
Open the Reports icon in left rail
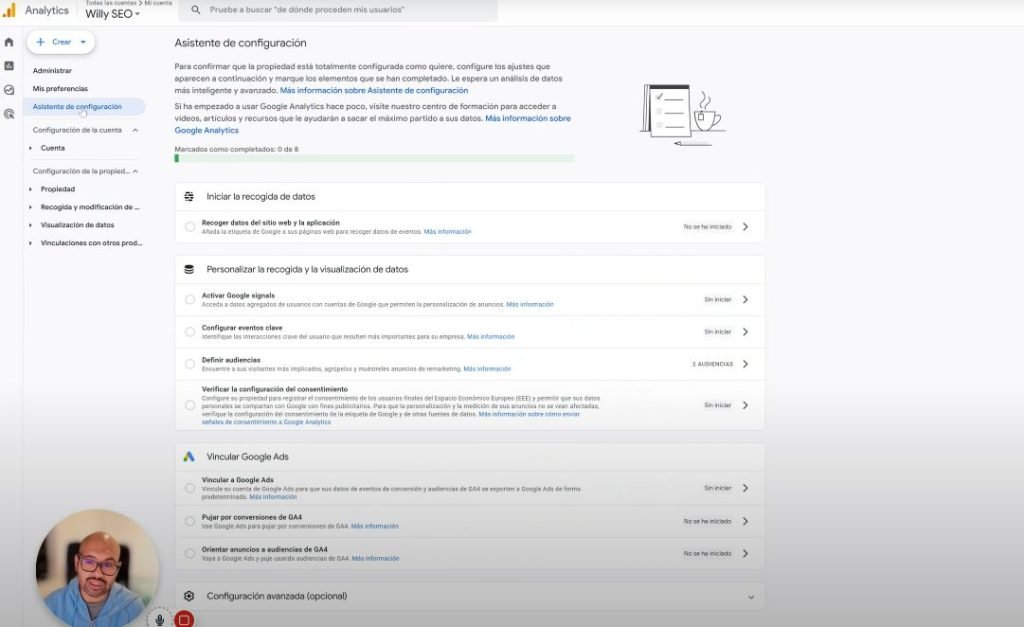(8, 65)
